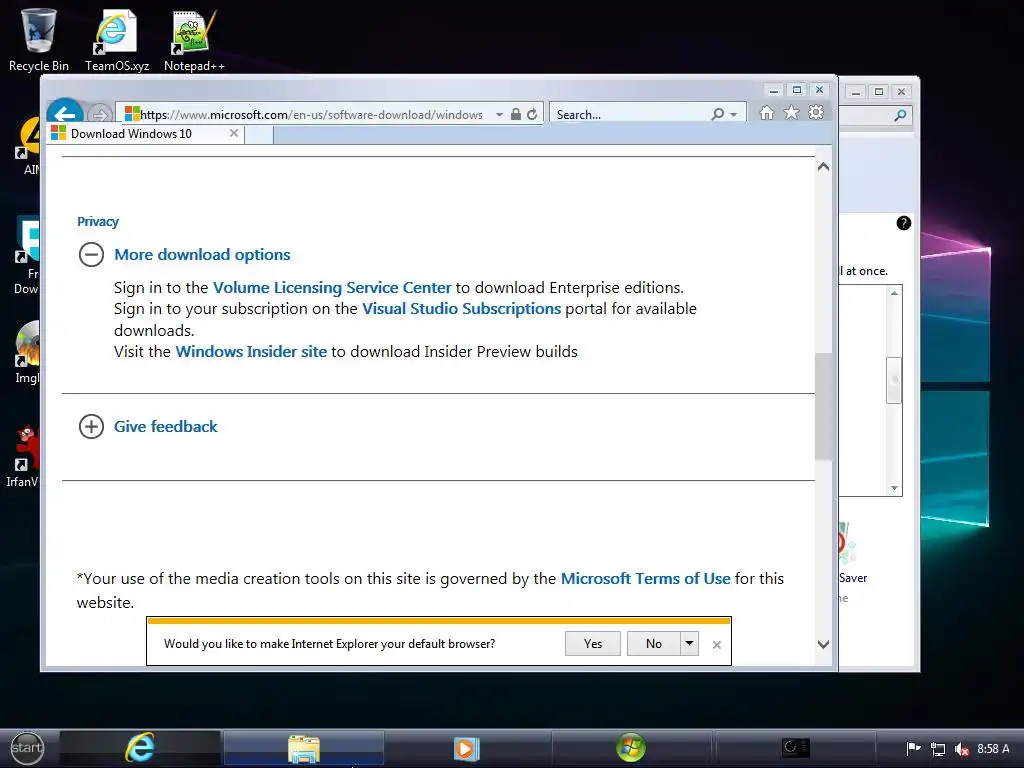
Task: Open the Privacy link
Action: click(x=98, y=221)
